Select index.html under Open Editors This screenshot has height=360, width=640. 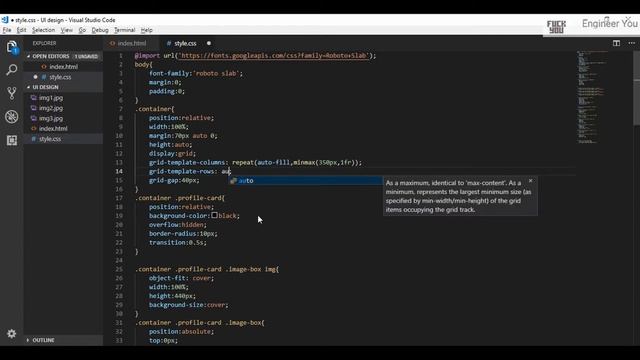(63, 67)
